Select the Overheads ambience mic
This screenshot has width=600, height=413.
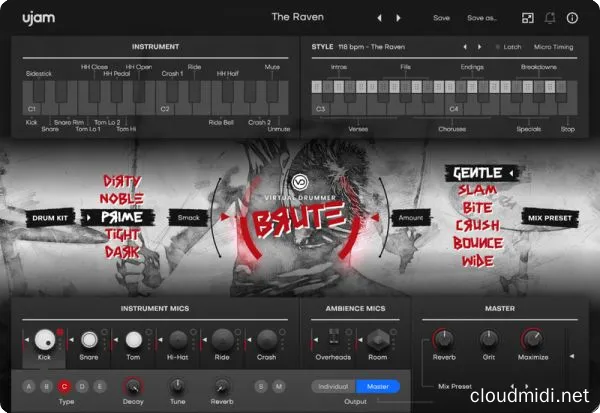[334, 338]
